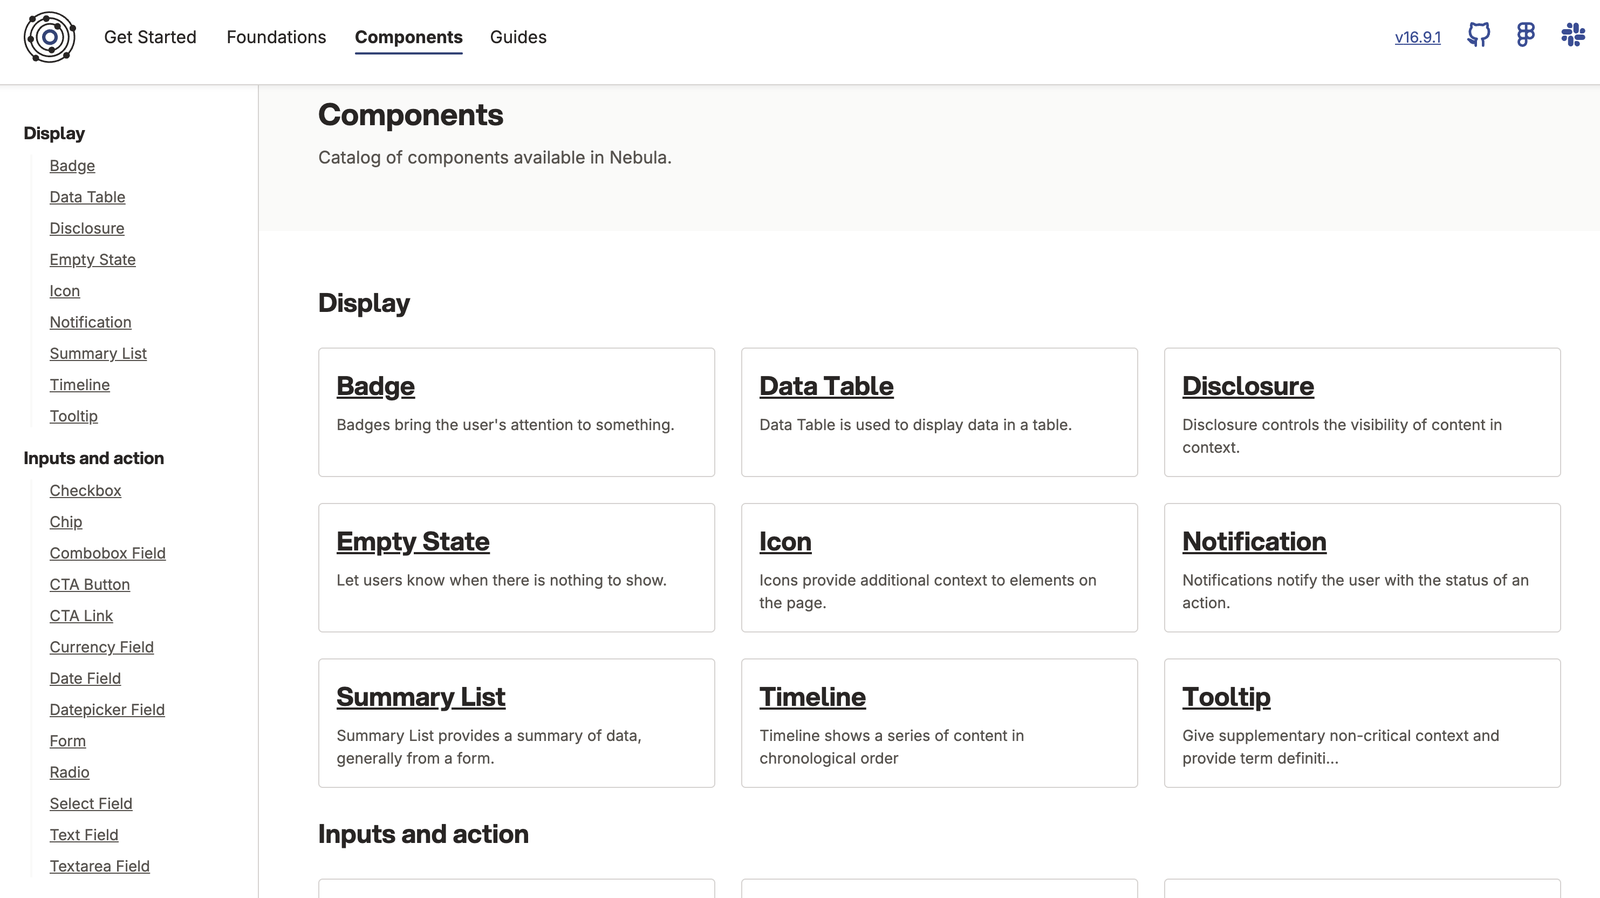Screen dimensions: 1600x898
Task: Open the Timeline card heading
Action: pyautogui.click(x=812, y=697)
